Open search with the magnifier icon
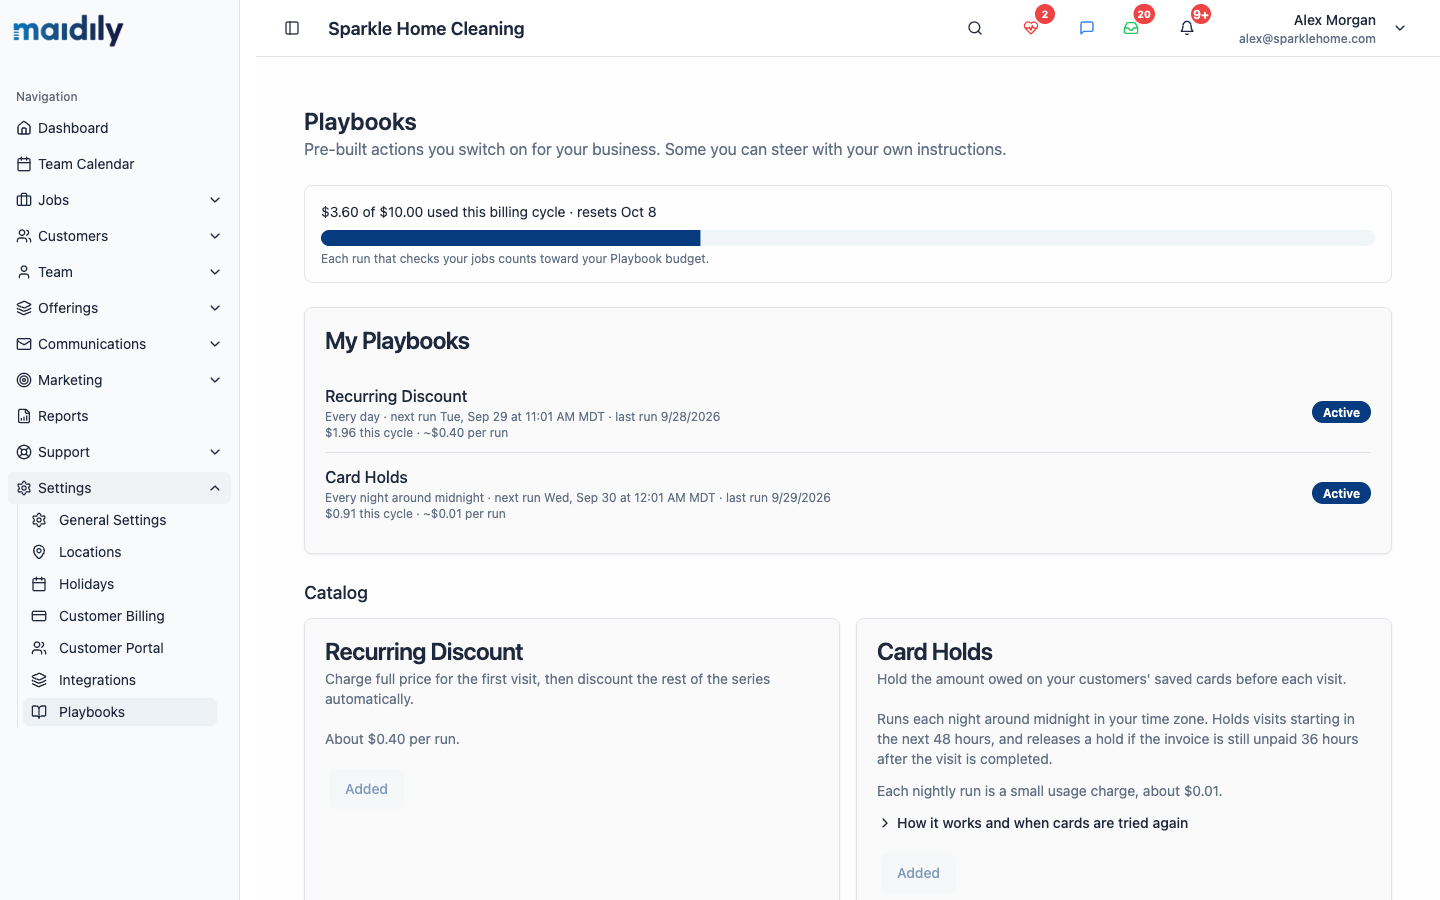 click(x=975, y=28)
